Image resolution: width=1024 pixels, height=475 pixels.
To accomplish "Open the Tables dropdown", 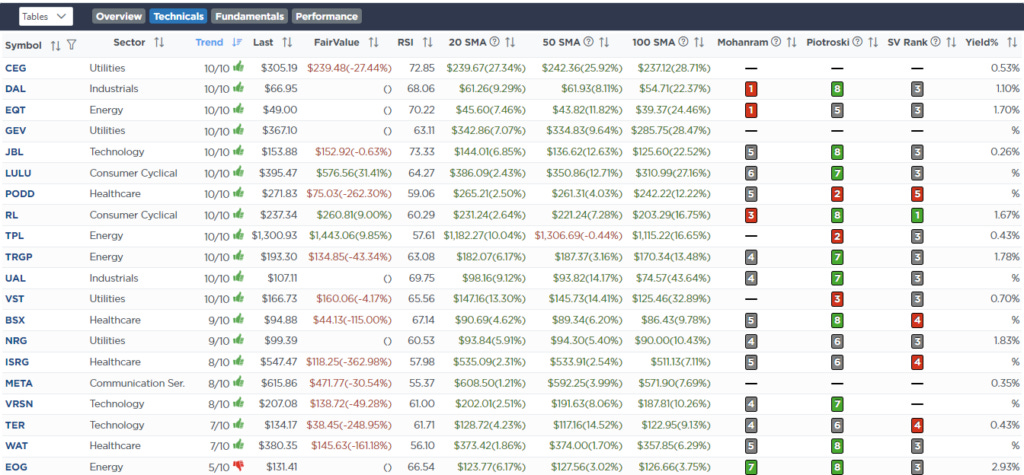I will [x=46, y=16].
